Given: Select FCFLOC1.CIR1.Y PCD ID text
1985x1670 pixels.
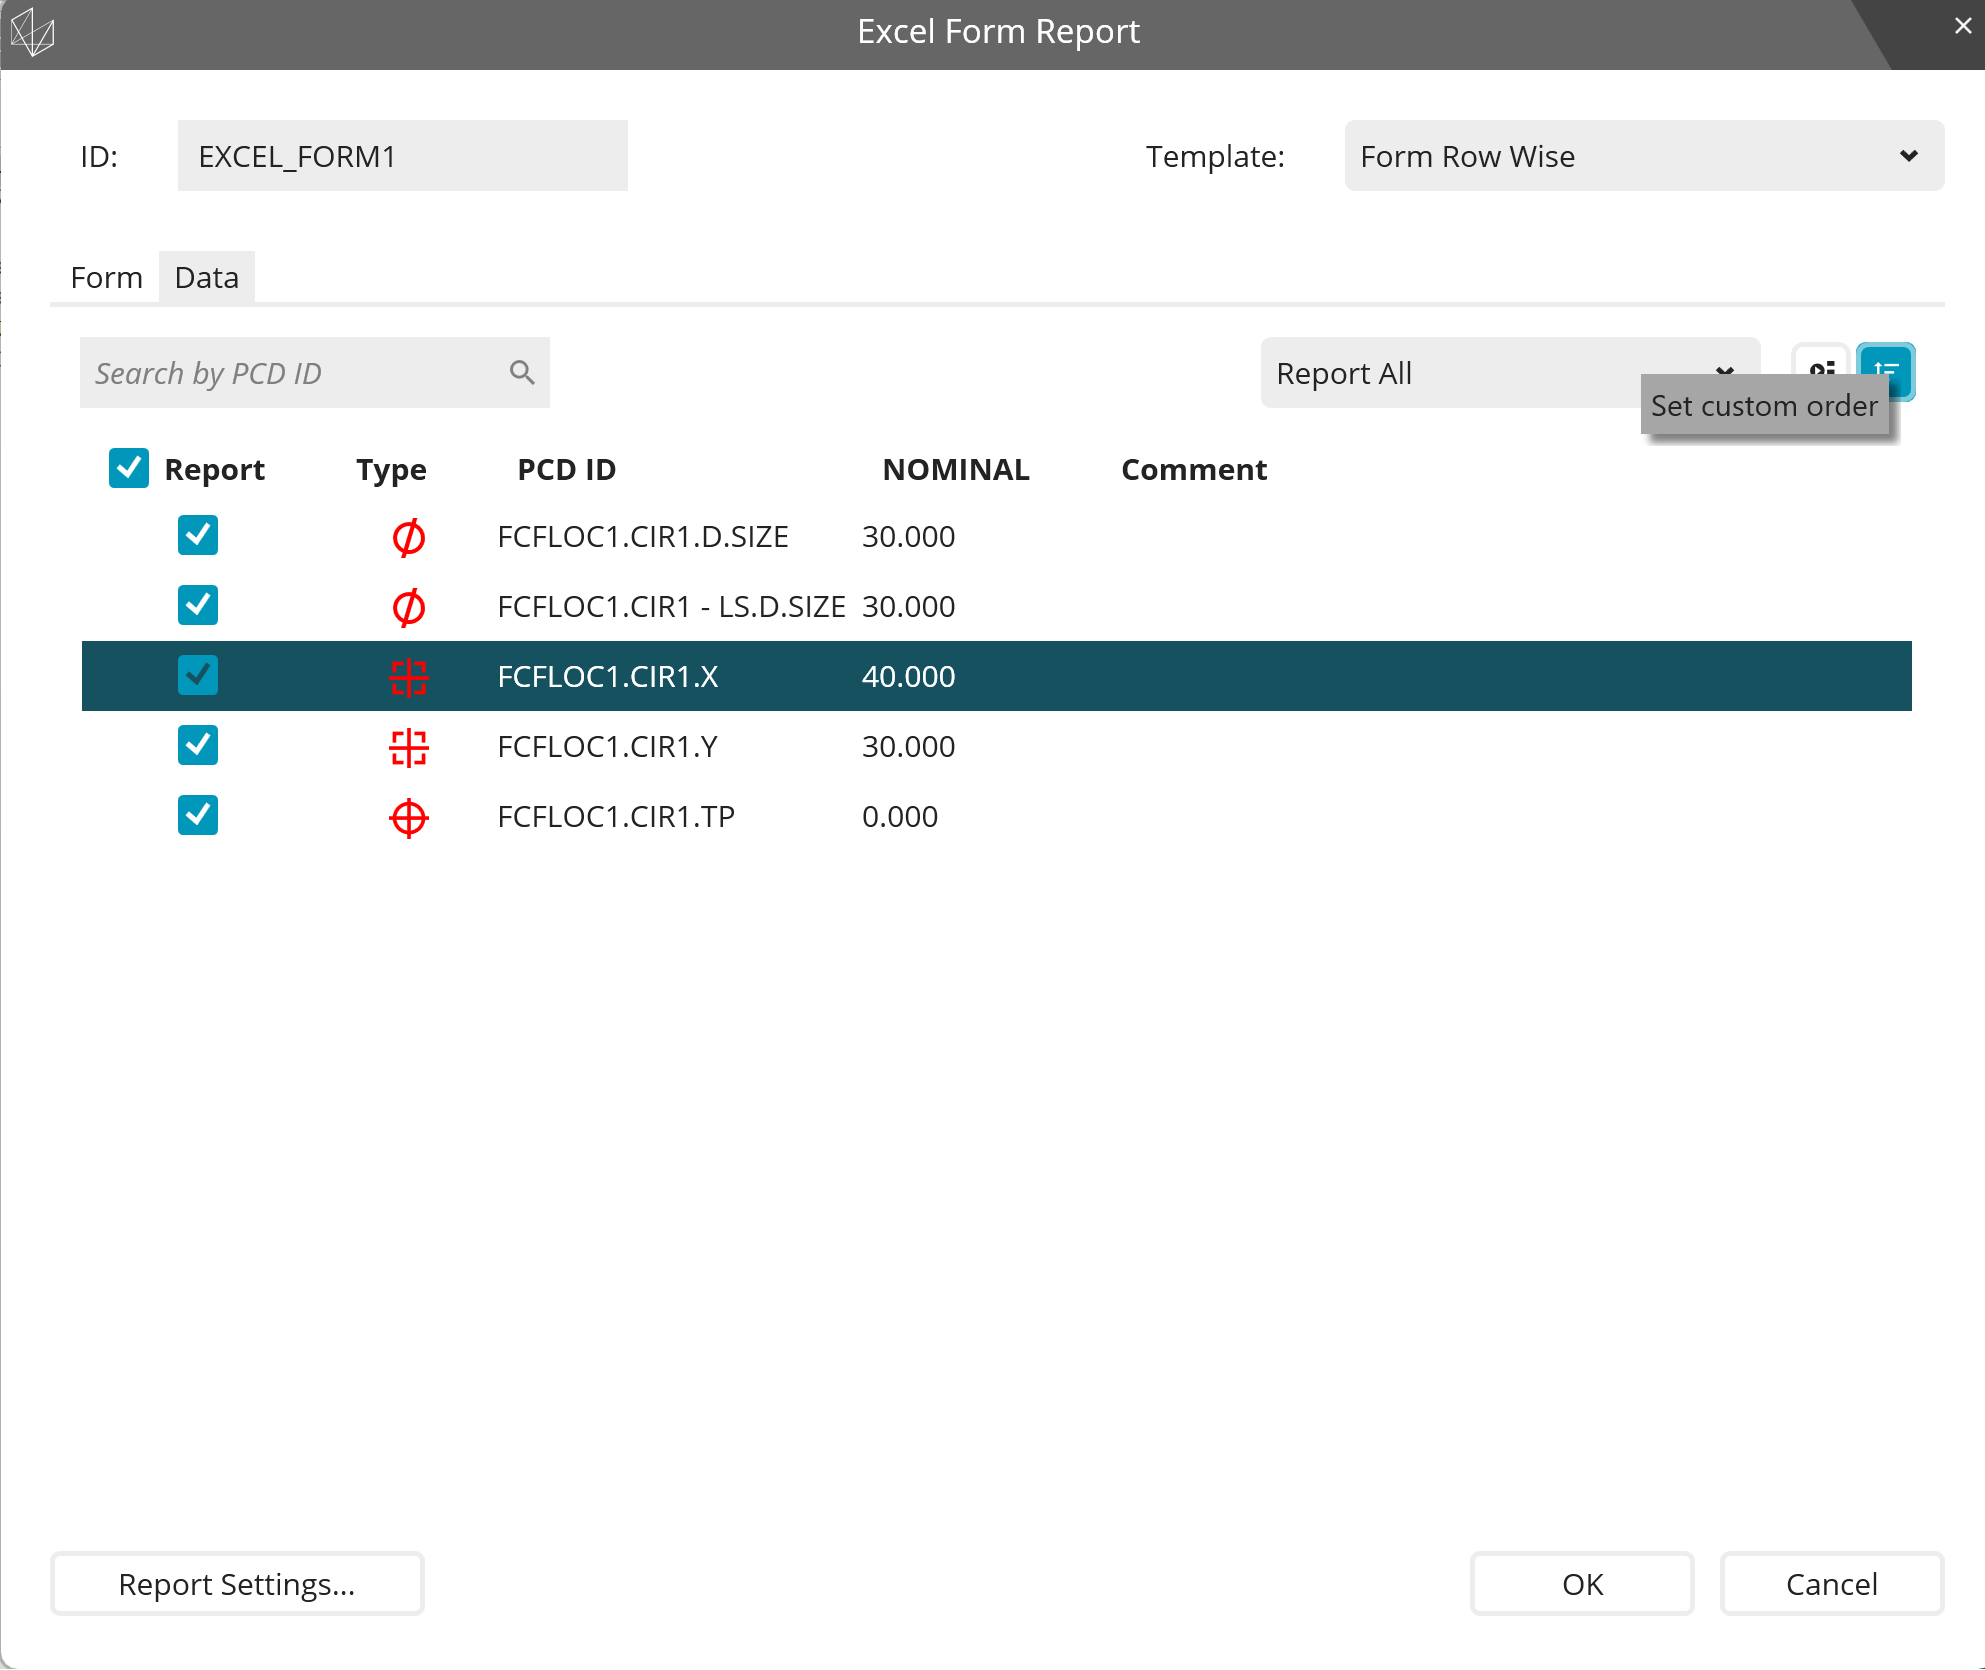Looking at the screenshot, I should tap(608, 747).
